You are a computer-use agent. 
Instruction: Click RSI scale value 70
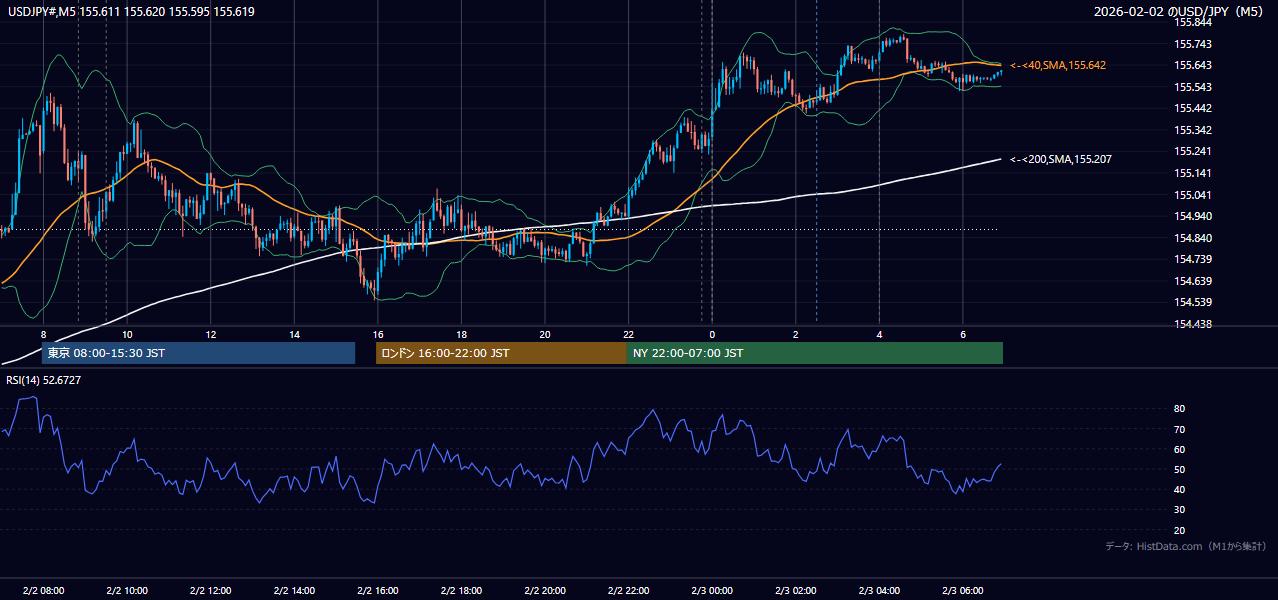tap(1180, 429)
